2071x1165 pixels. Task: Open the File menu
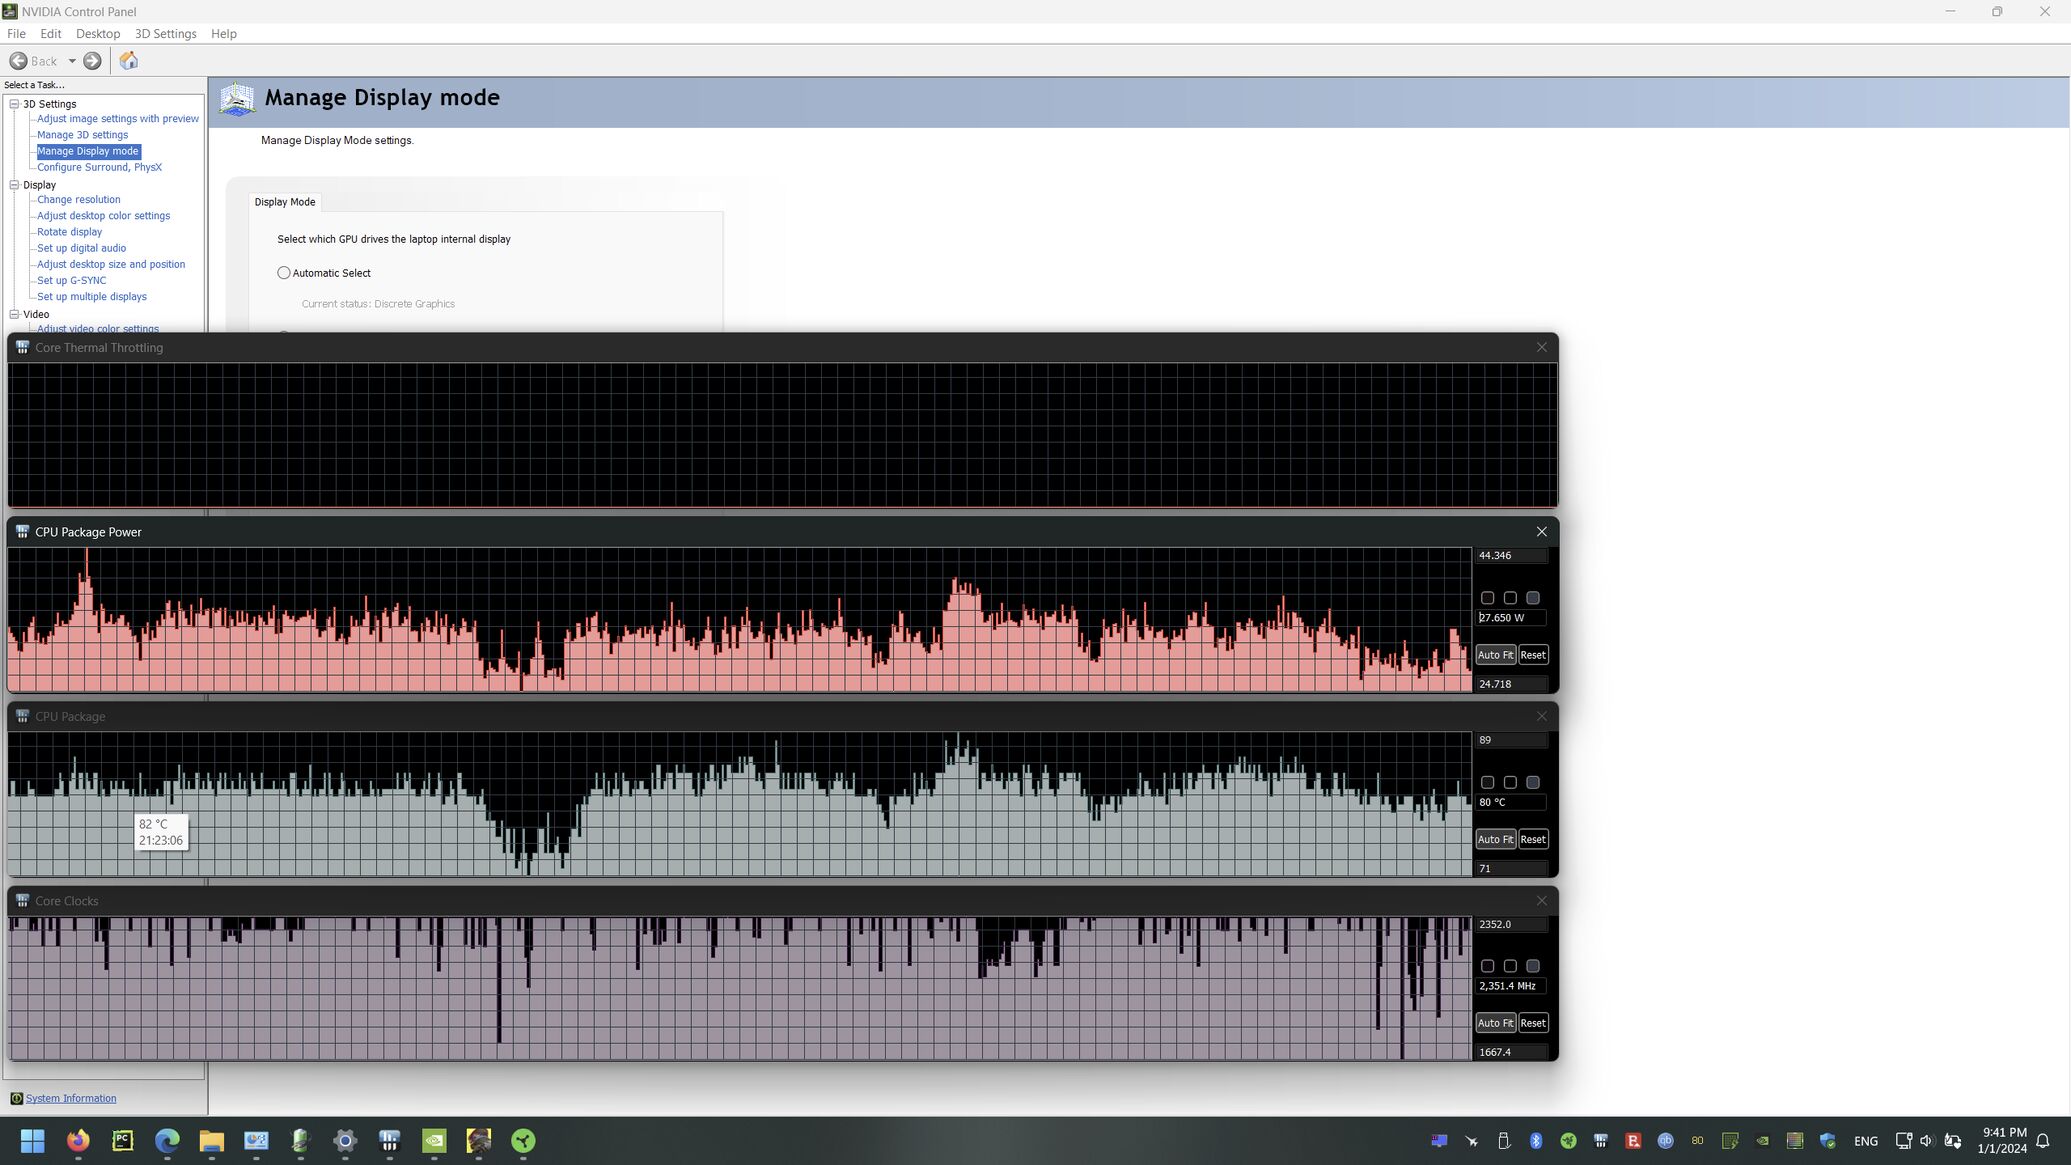click(x=16, y=34)
